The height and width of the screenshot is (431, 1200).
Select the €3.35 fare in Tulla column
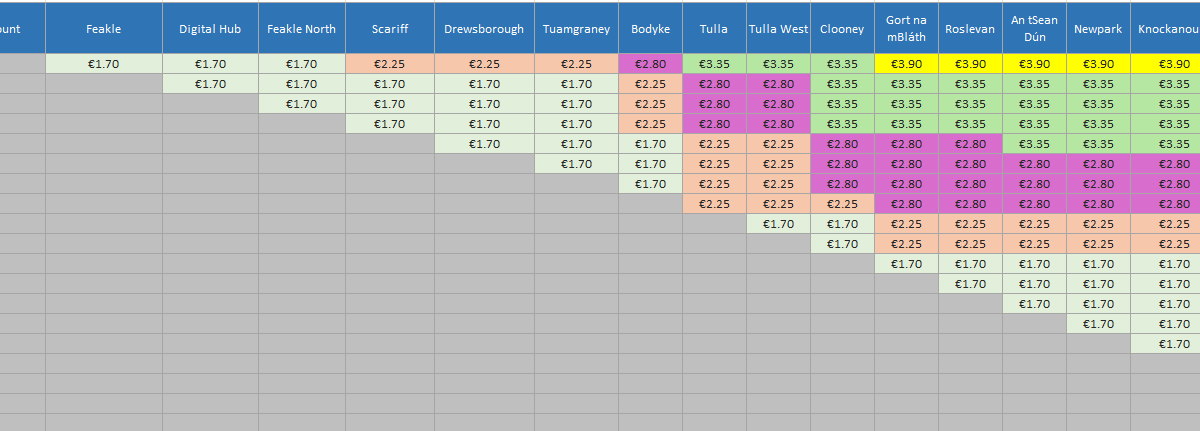pyautogui.click(x=714, y=64)
